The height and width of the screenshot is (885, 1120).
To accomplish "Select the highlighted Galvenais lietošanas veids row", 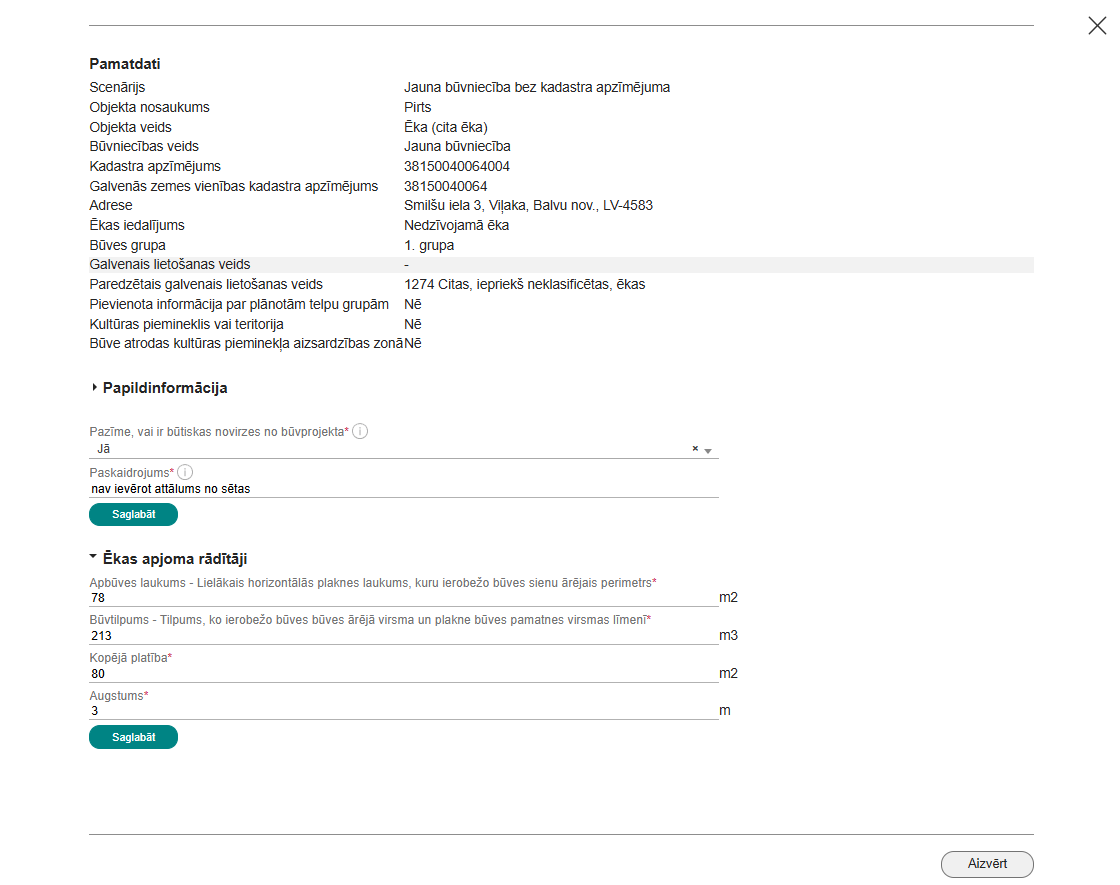I will click(561, 265).
